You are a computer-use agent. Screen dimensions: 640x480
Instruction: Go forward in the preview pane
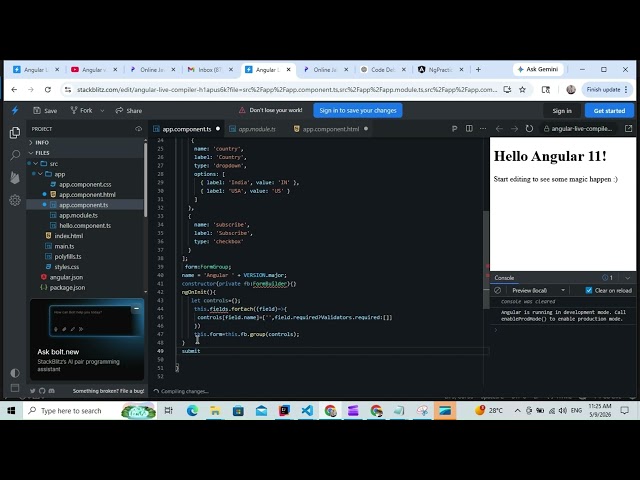coord(514,129)
